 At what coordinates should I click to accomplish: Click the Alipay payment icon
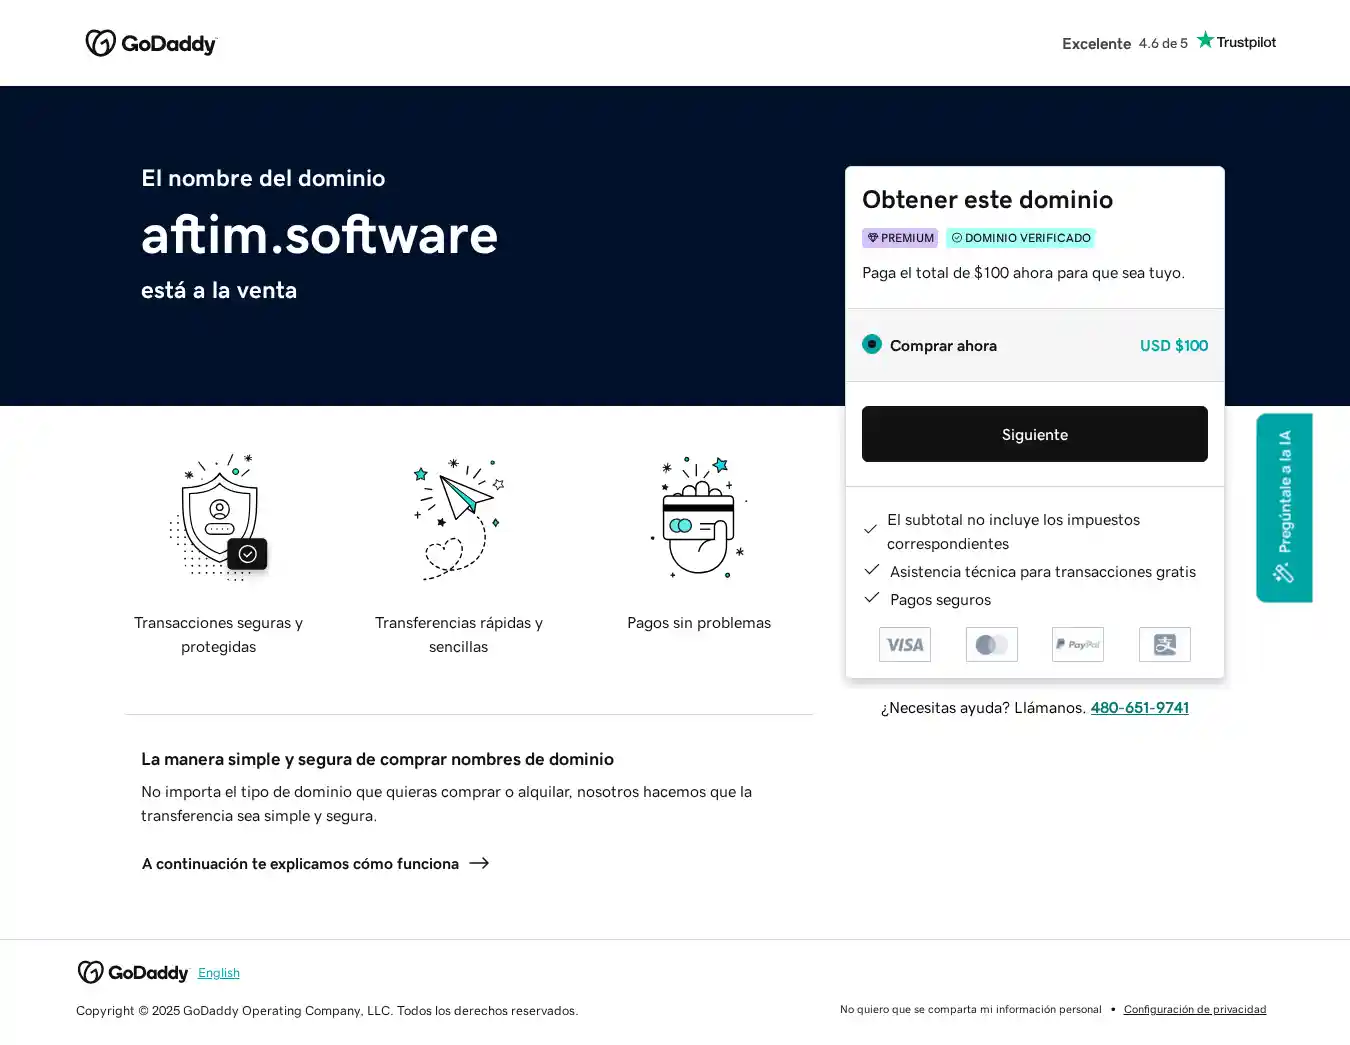tap(1164, 645)
